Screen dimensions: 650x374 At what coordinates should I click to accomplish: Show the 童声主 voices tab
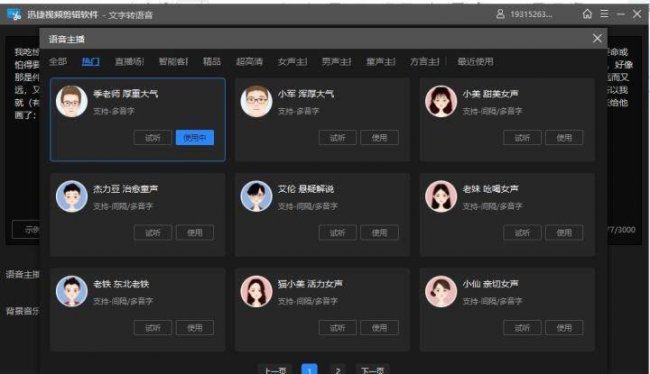(381, 62)
